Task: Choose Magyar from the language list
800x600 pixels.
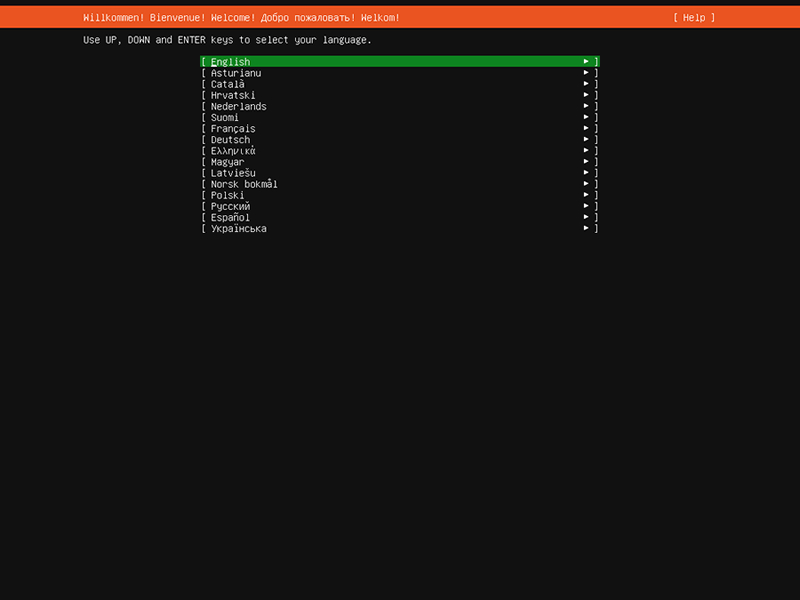Action: coord(228,162)
